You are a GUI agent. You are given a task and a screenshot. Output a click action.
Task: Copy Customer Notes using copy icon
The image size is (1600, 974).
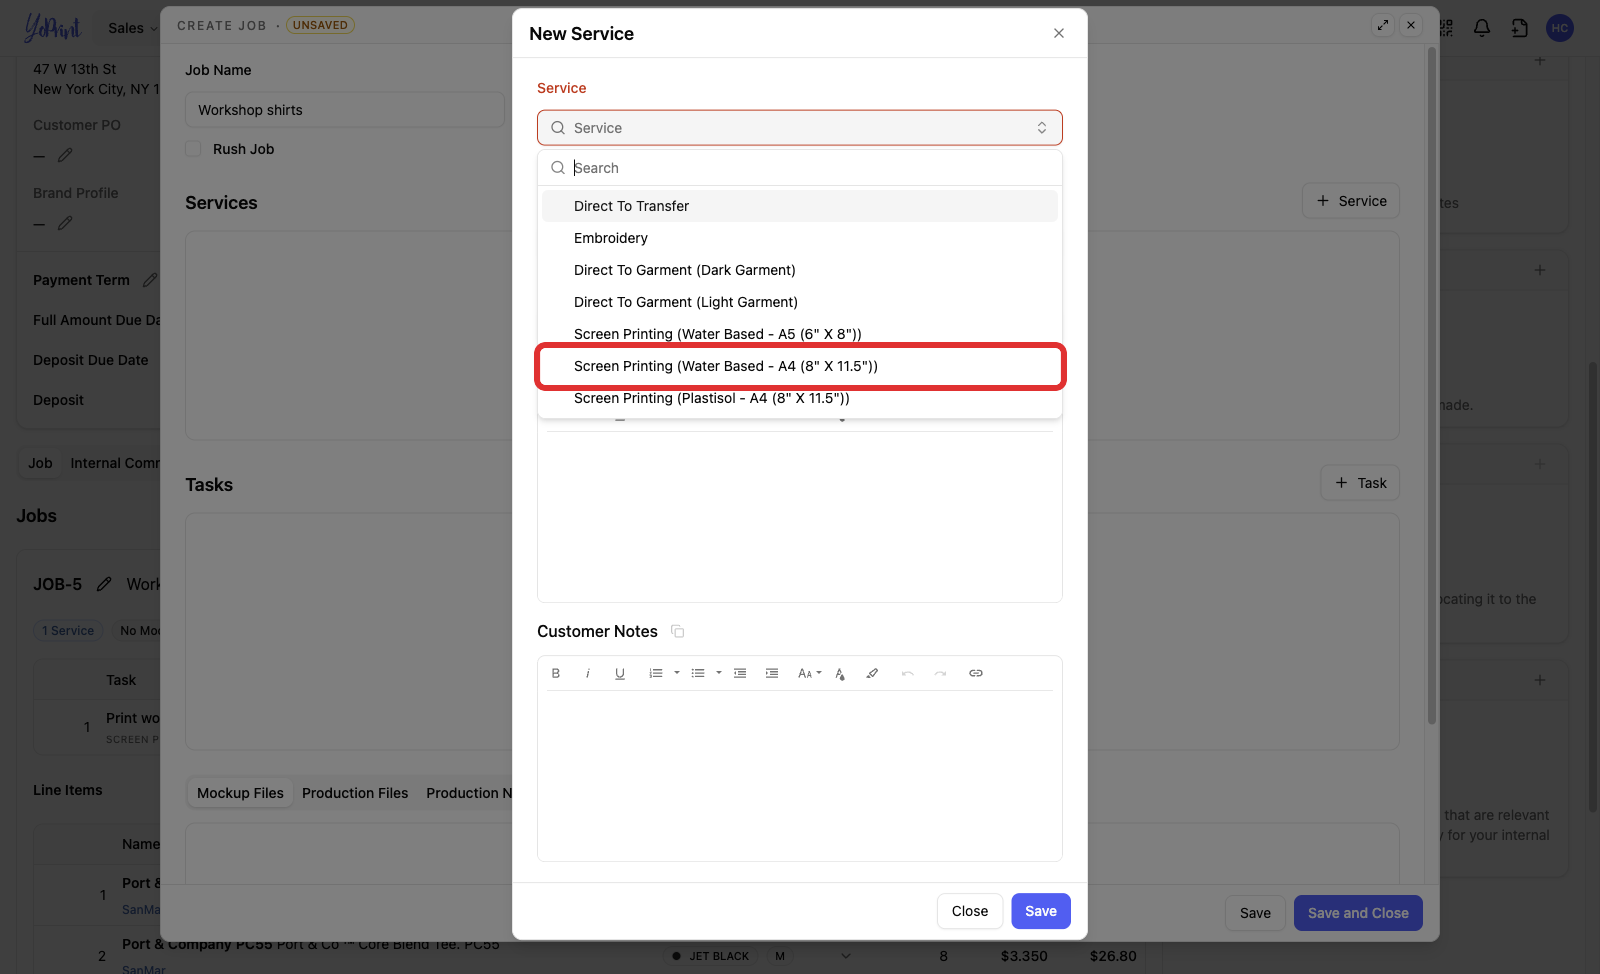pos(677,631)
